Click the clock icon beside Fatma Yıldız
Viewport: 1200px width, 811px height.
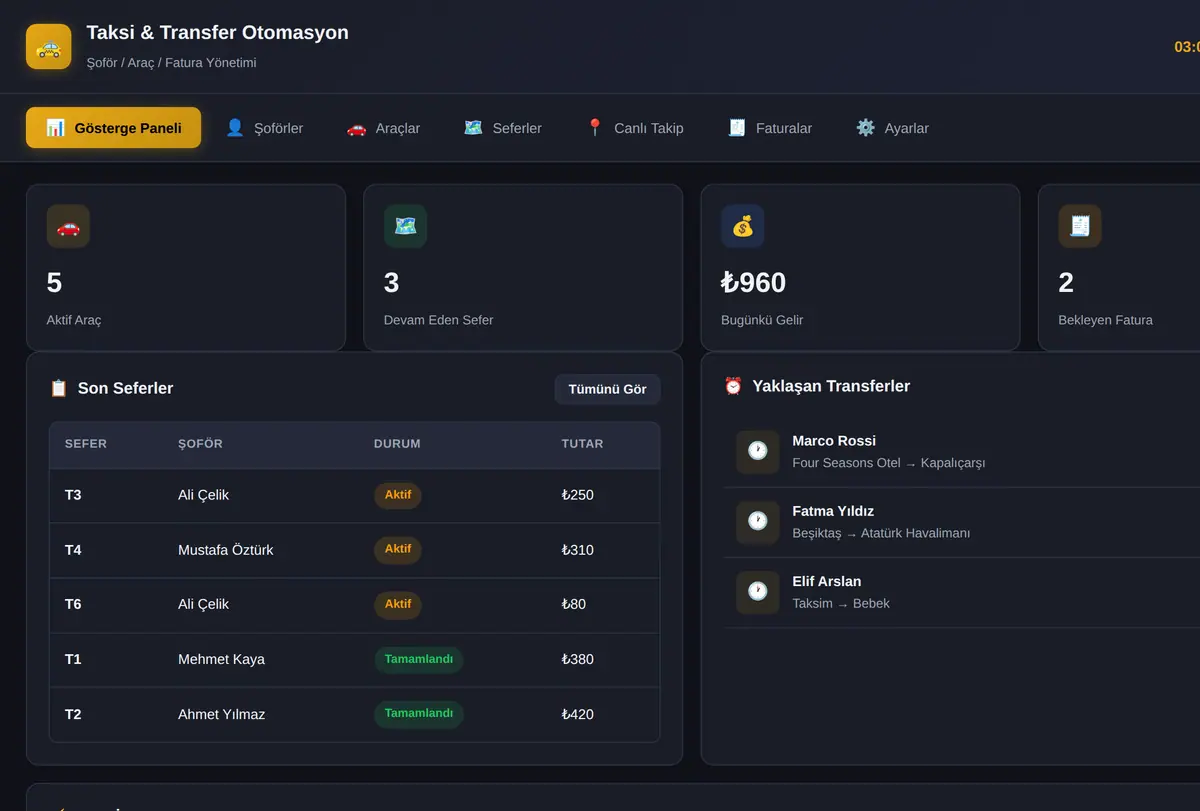(758, 522)
